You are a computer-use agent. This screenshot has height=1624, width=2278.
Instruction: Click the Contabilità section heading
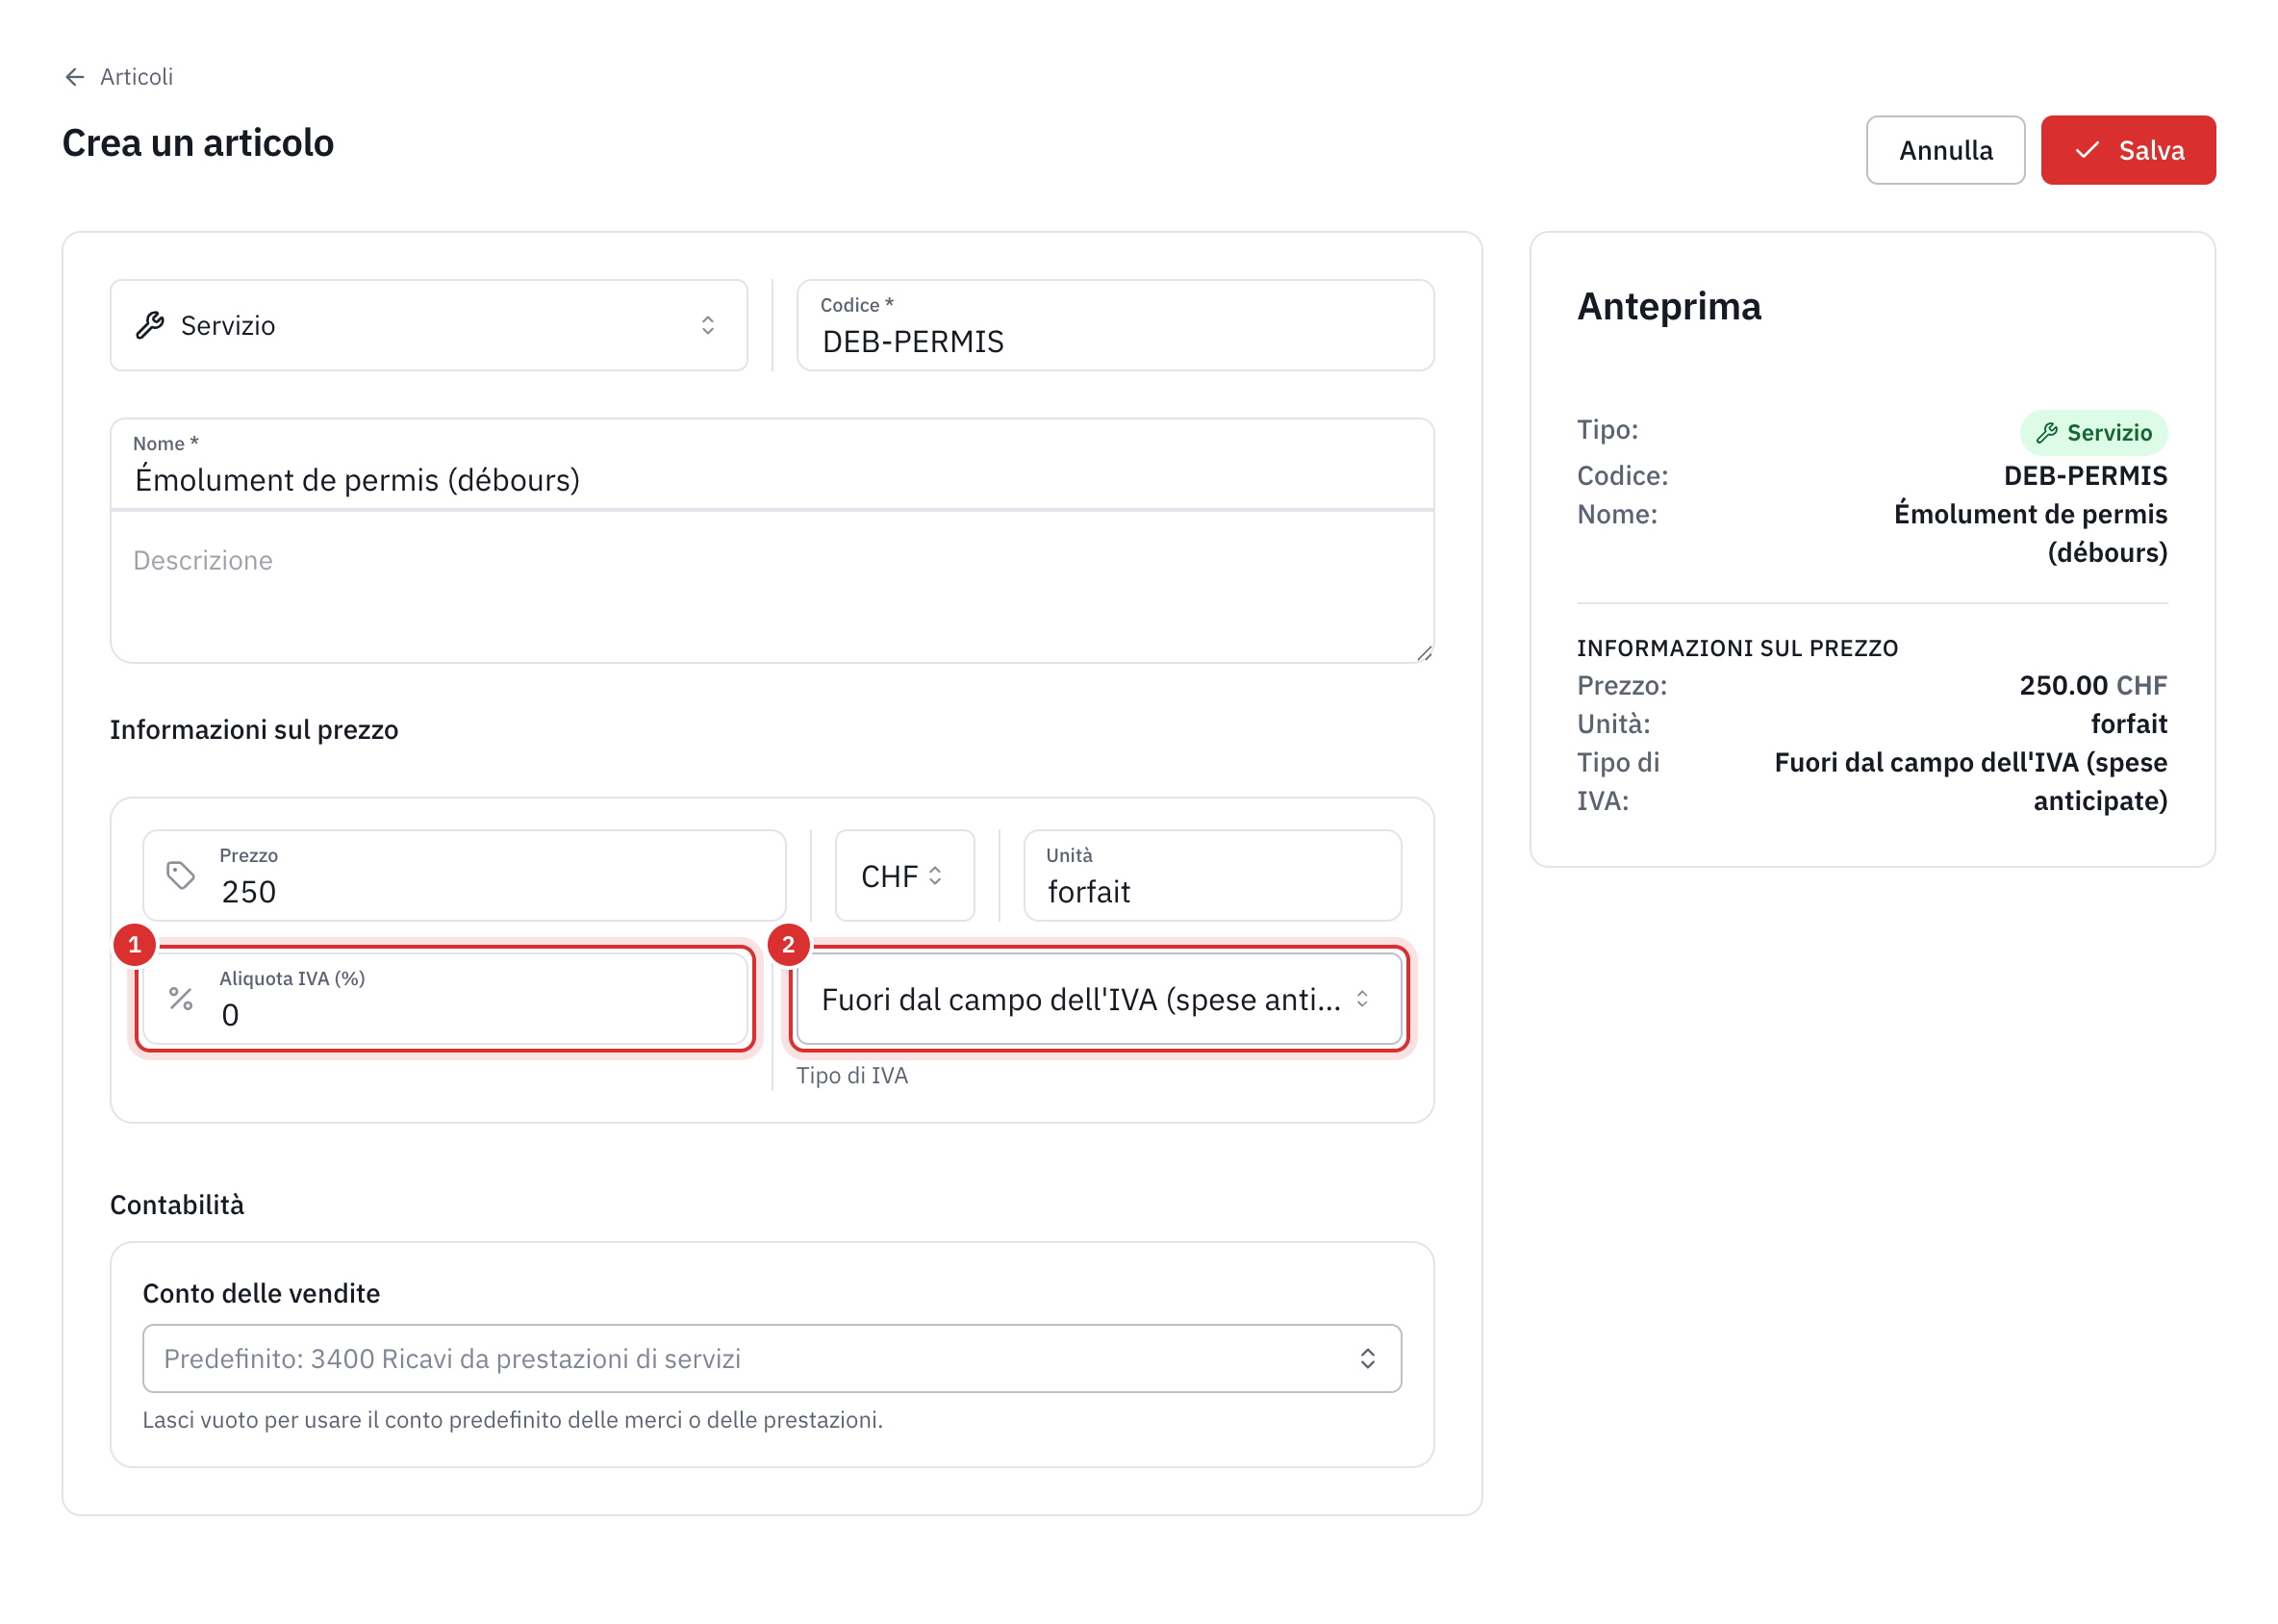pos(177,1204)
